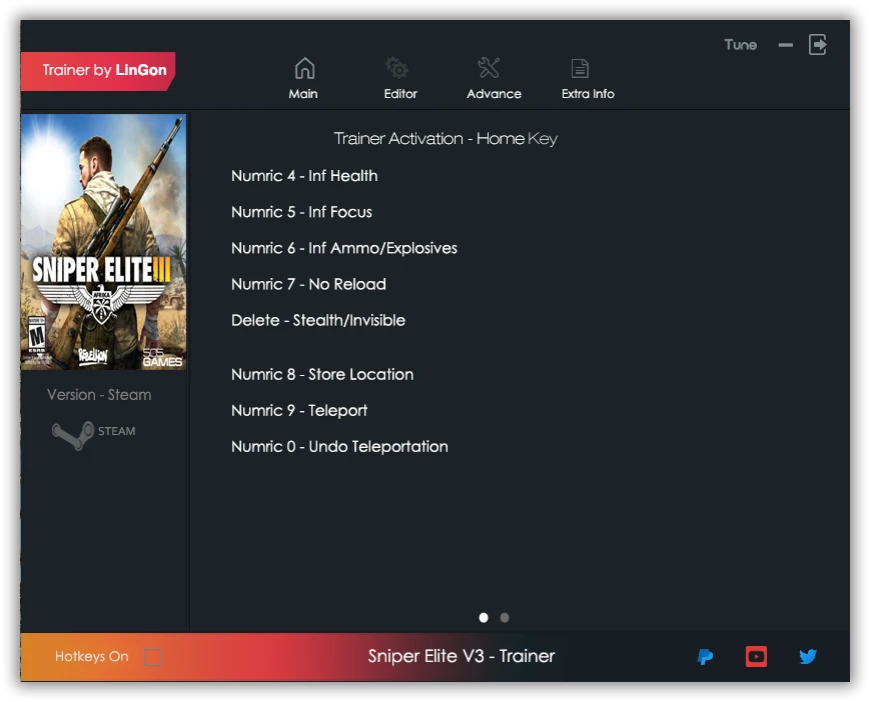
Task: Open the Main tab home icon
Action: click(304, 68)
